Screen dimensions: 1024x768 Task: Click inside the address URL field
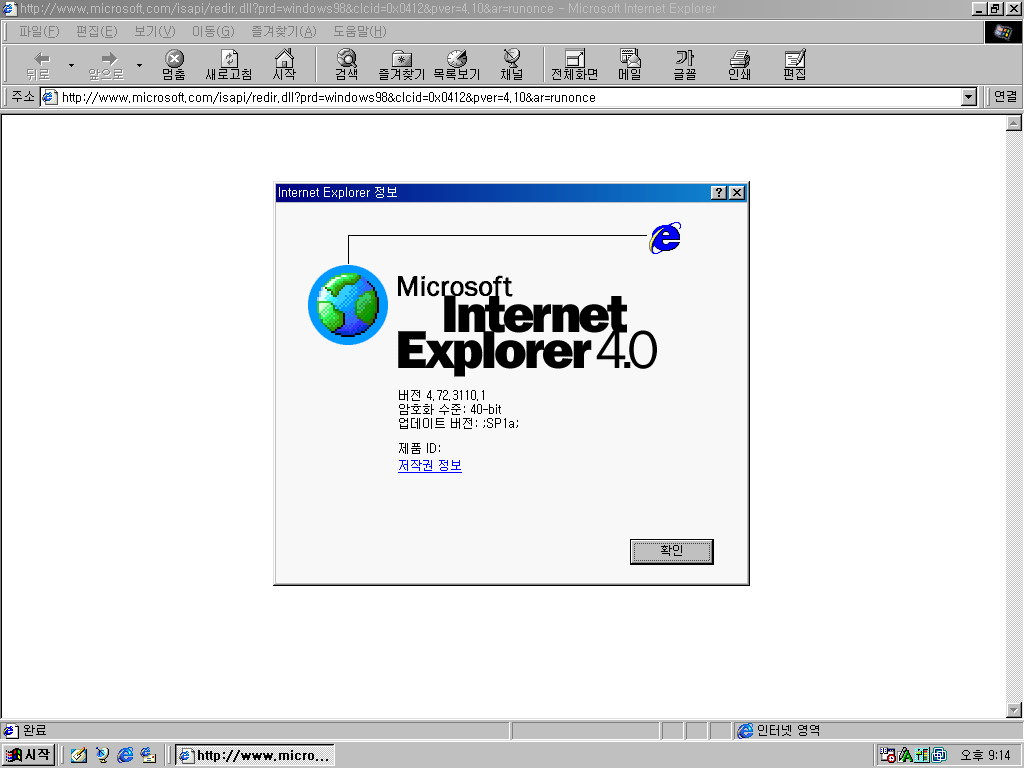(509, 97)
